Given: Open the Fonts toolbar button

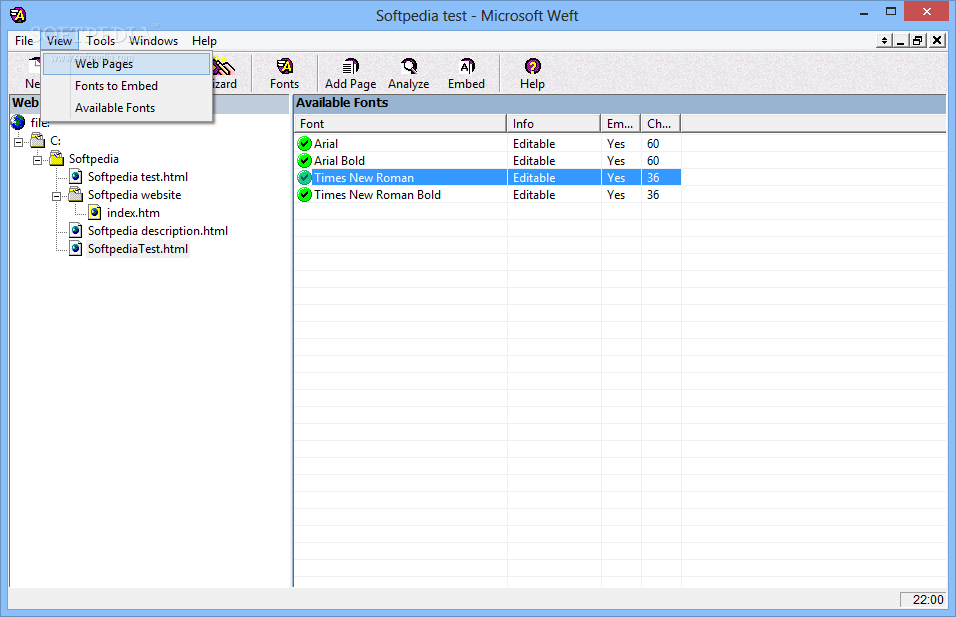Looking at the screenshot, I should pyautogui.click(x=284, y=74).
